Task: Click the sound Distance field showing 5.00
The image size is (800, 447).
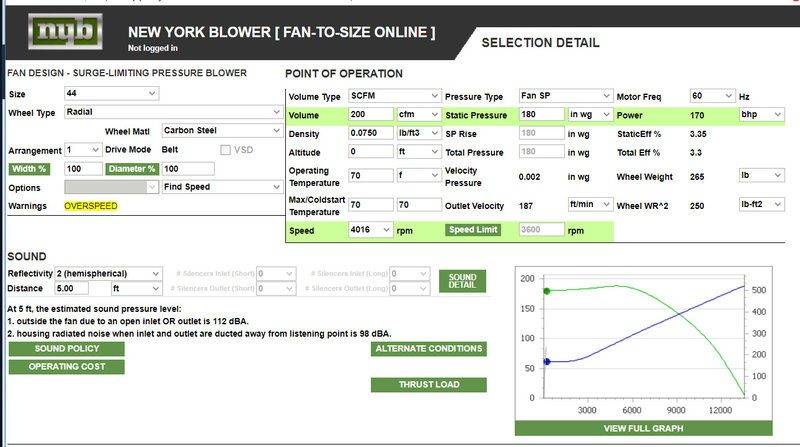Action: [x=71, y=288]
